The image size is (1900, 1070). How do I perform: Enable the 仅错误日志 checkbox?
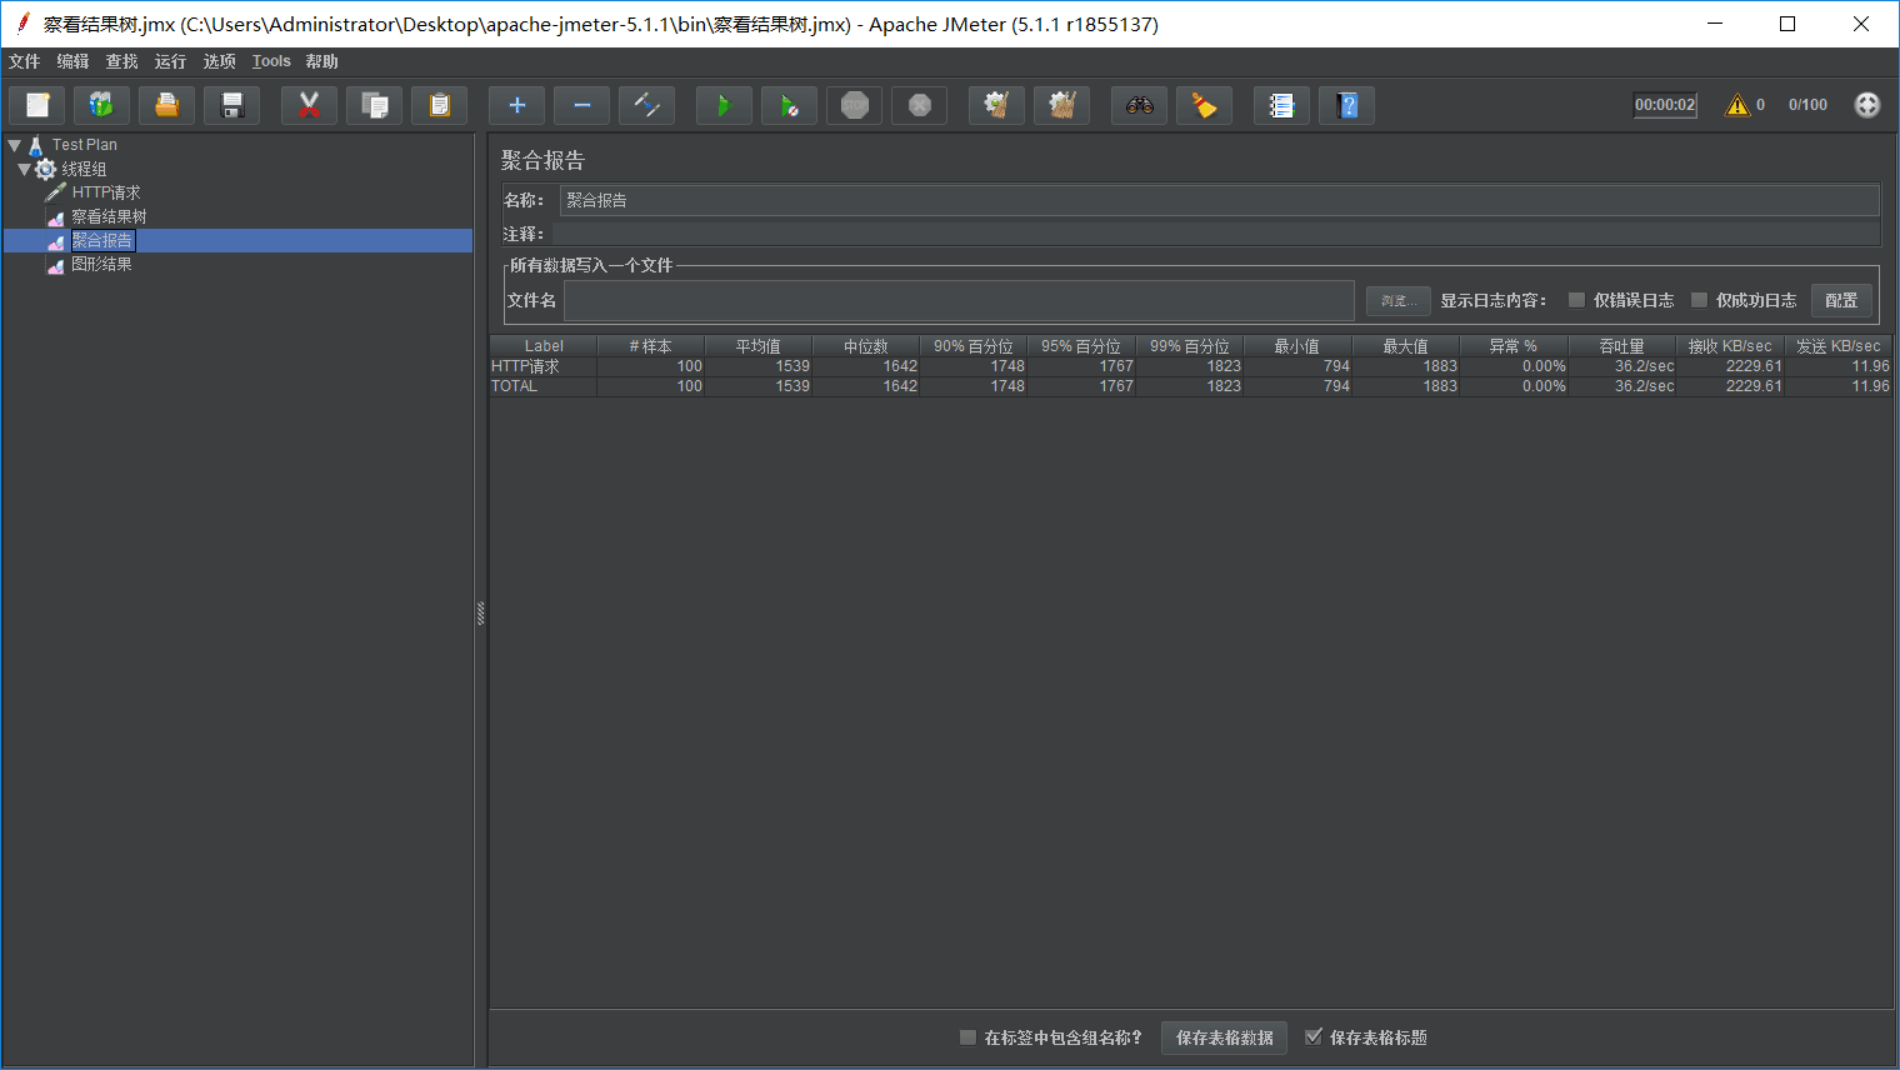coord(1577,300)
